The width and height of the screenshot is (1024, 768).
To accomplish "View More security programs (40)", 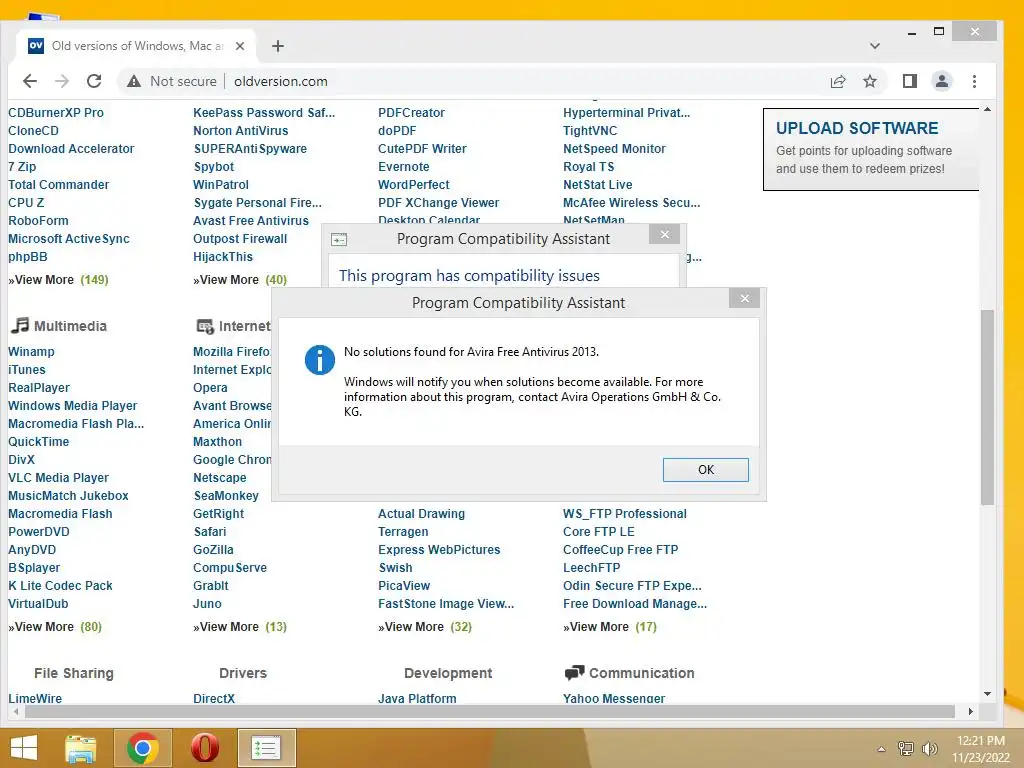I will [x=240, y=280].
